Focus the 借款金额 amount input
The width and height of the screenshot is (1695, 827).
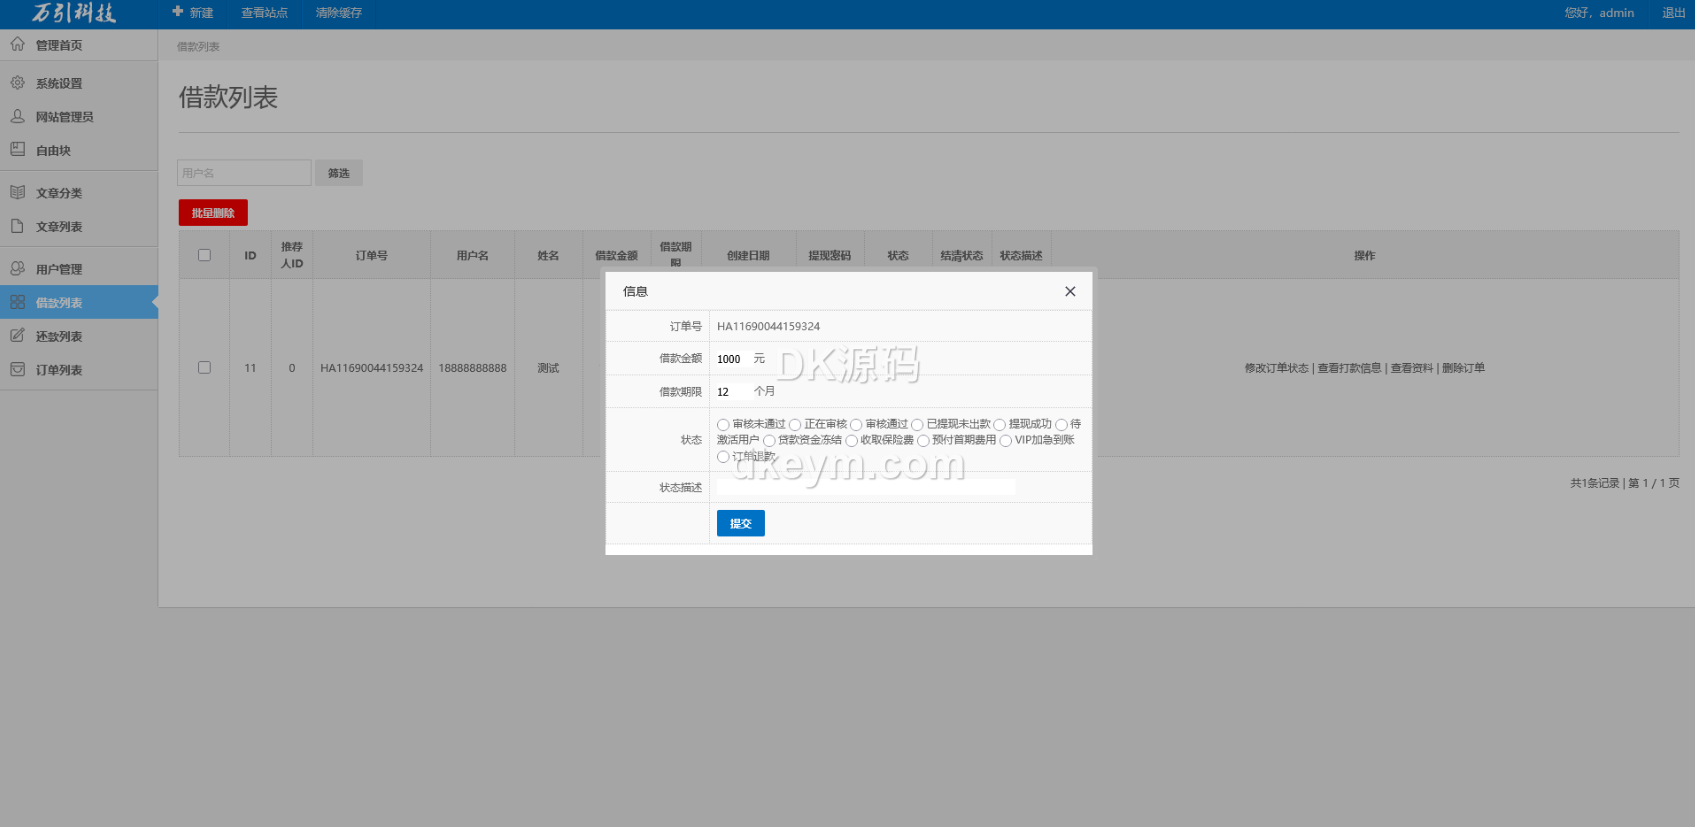click(x=731, y=359)
